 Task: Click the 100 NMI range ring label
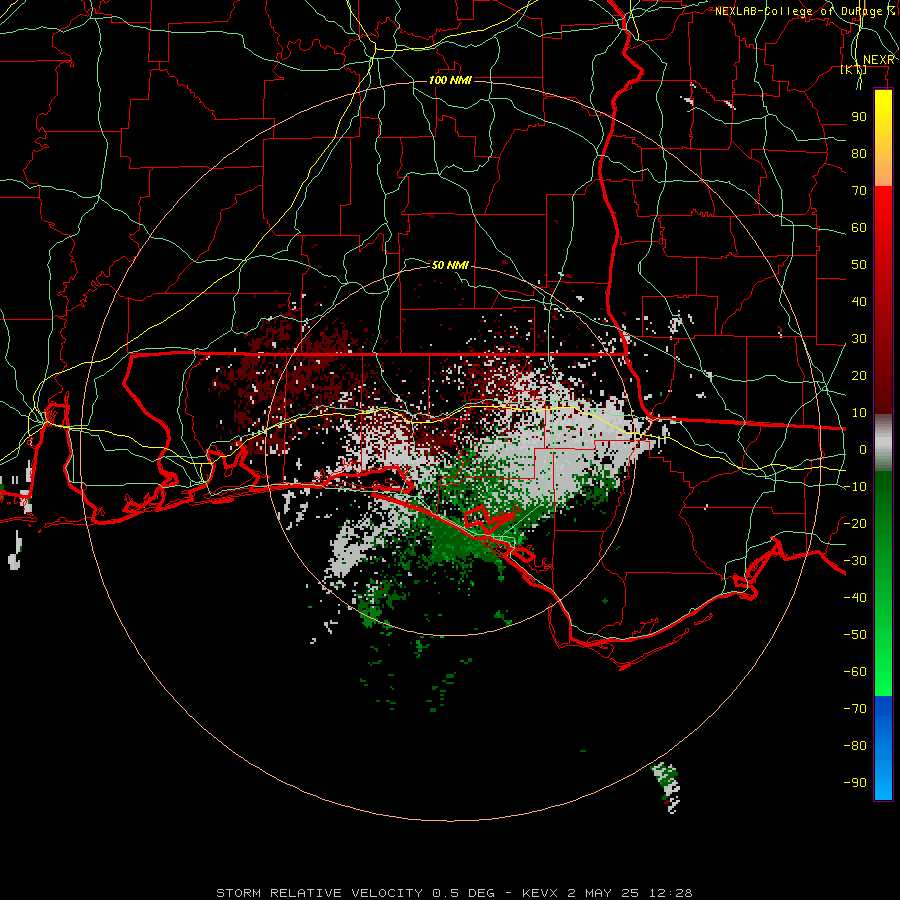click(x=450, y=80)
